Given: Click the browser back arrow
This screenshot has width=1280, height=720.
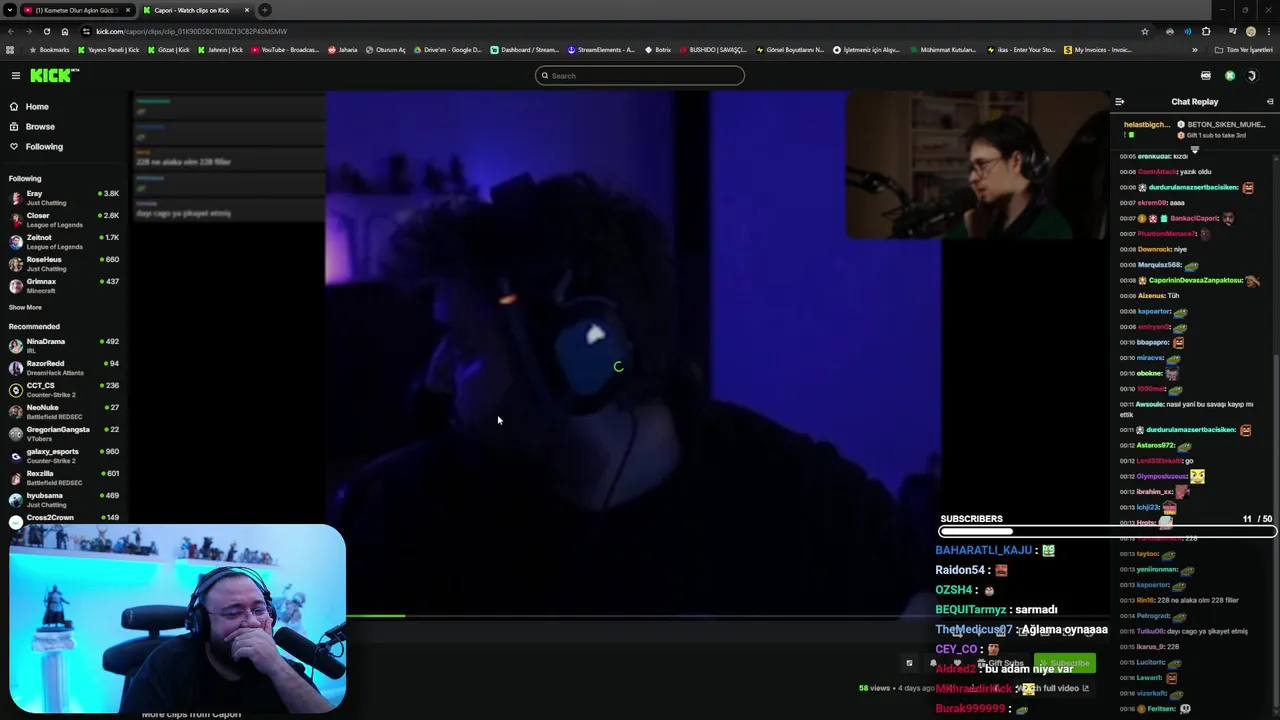Looking at the screenshot, I should pos(11,31).
